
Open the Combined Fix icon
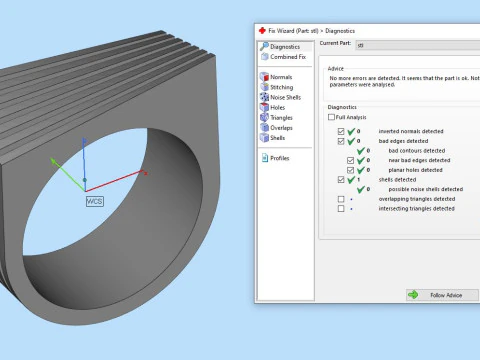coord(265,57)
